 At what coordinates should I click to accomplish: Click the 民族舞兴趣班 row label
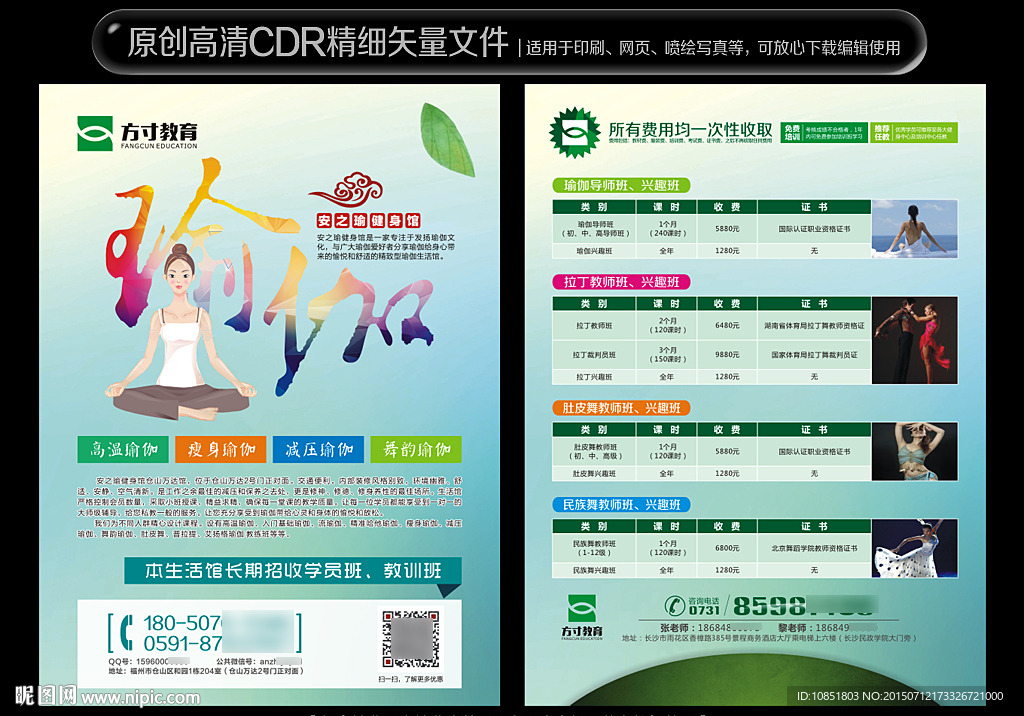pyautogui.click(x=594, y=570)
